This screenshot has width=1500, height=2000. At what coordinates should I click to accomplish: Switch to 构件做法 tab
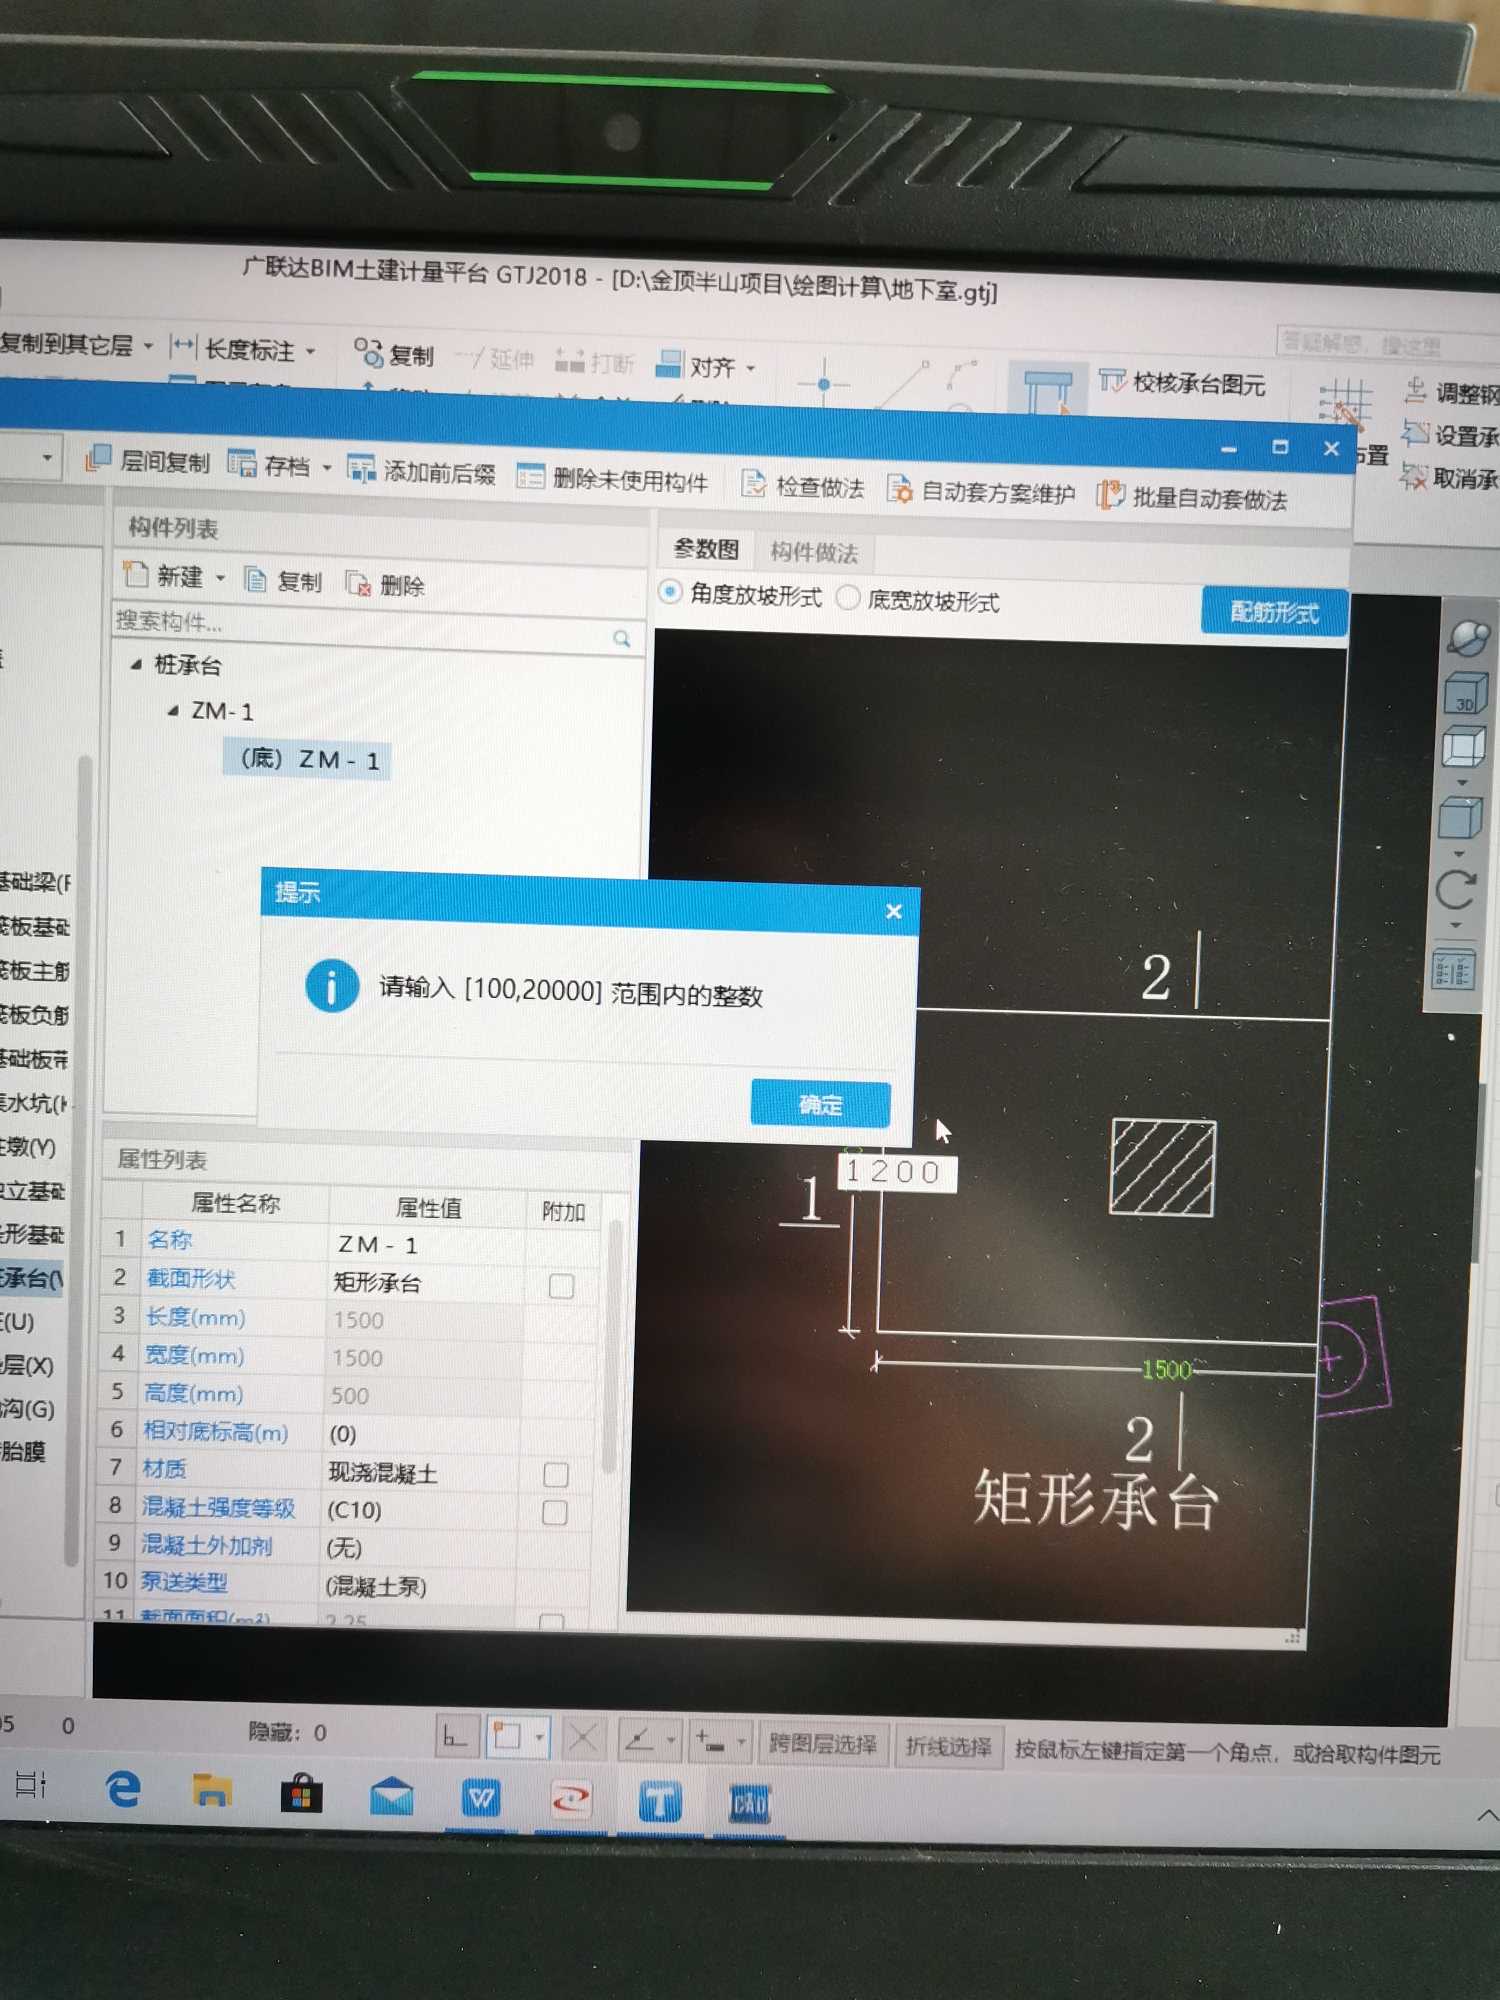814,552
